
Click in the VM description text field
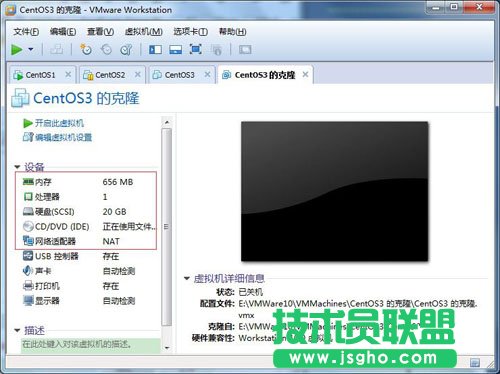[x=91, y=345]
